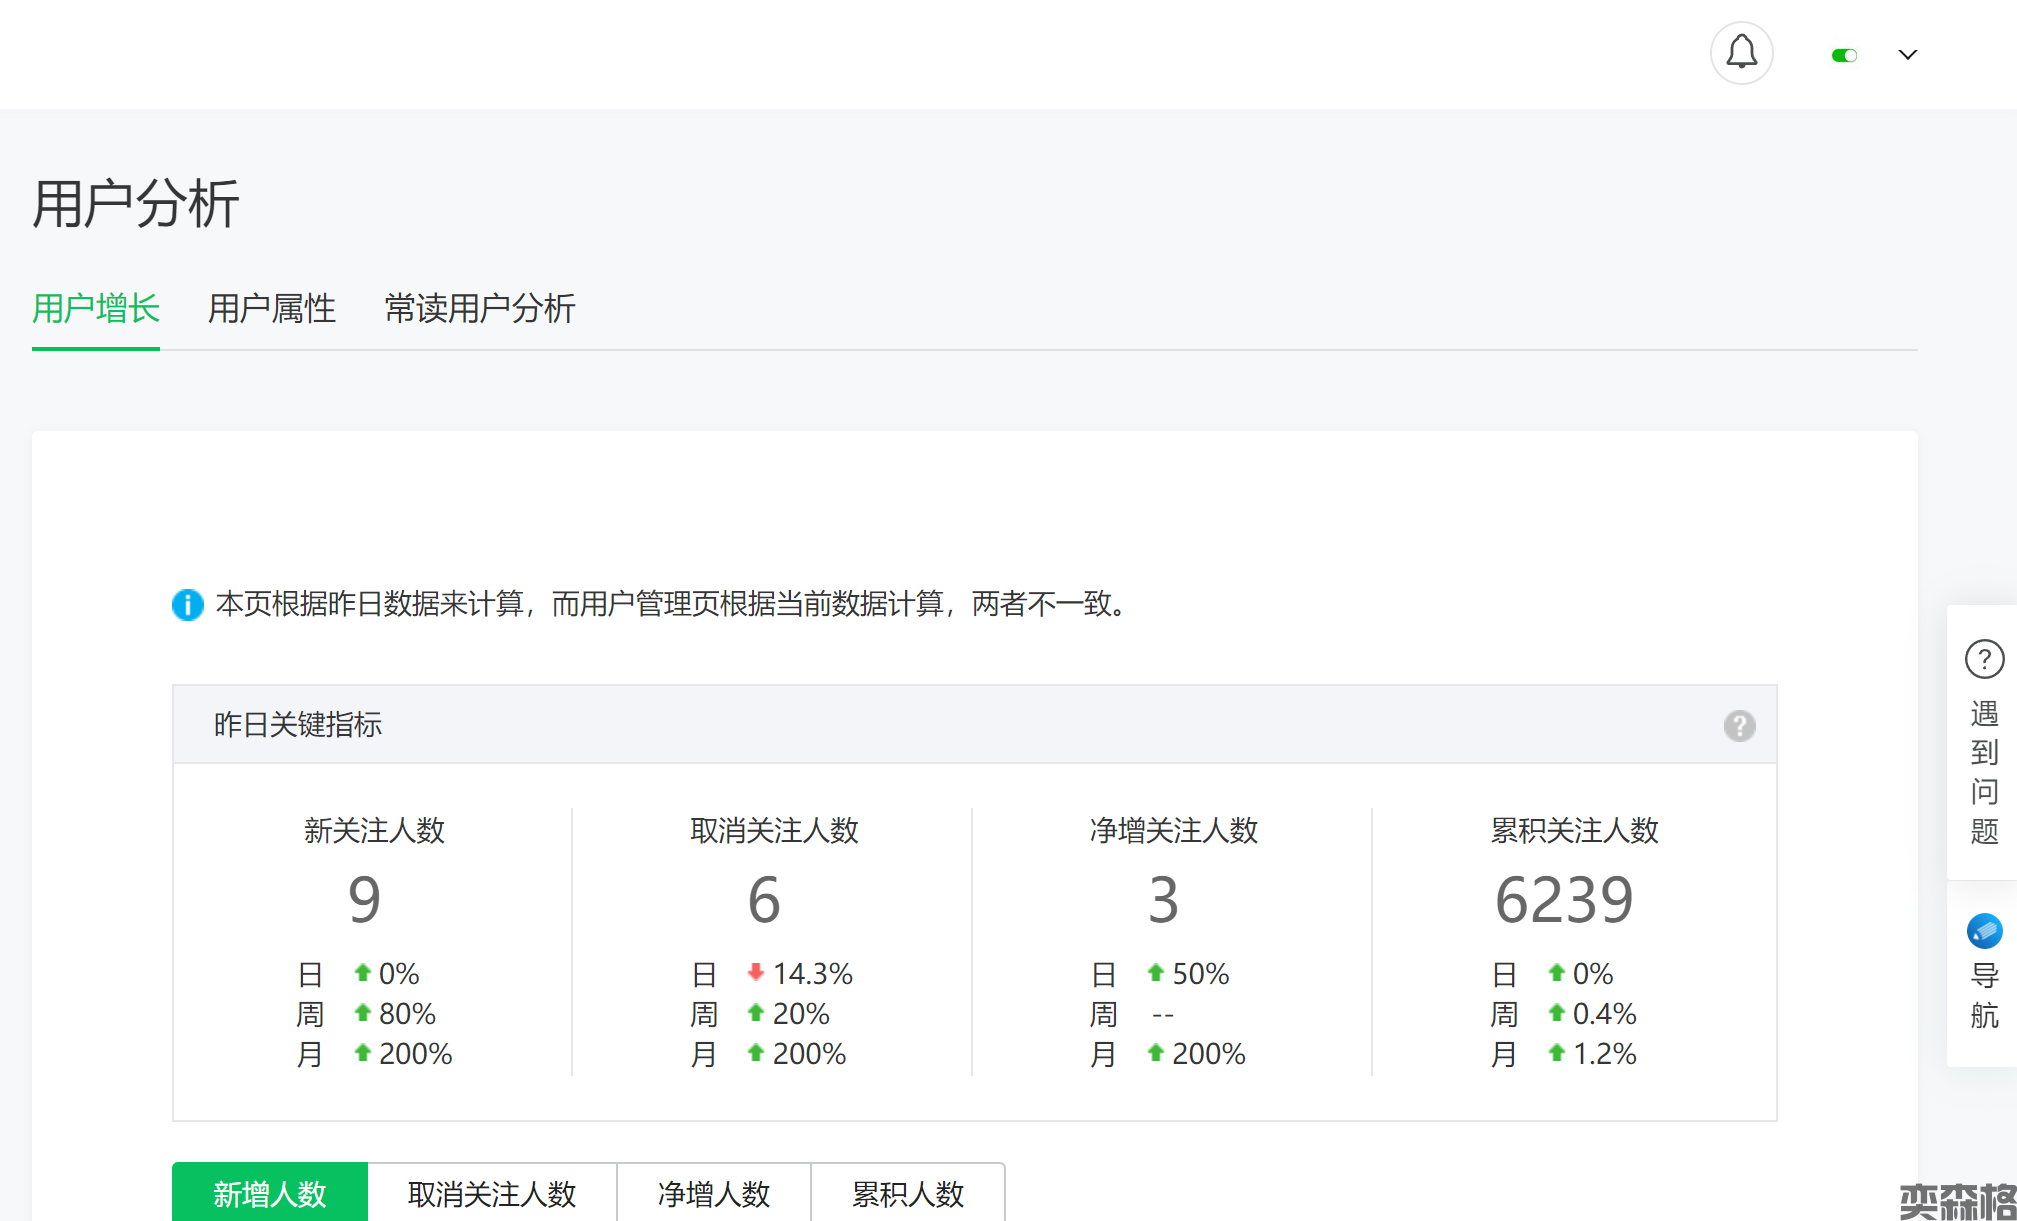2017x1221 pixels.
Task: Click the blue info icon beside notice
Action: tap(187, 604)
